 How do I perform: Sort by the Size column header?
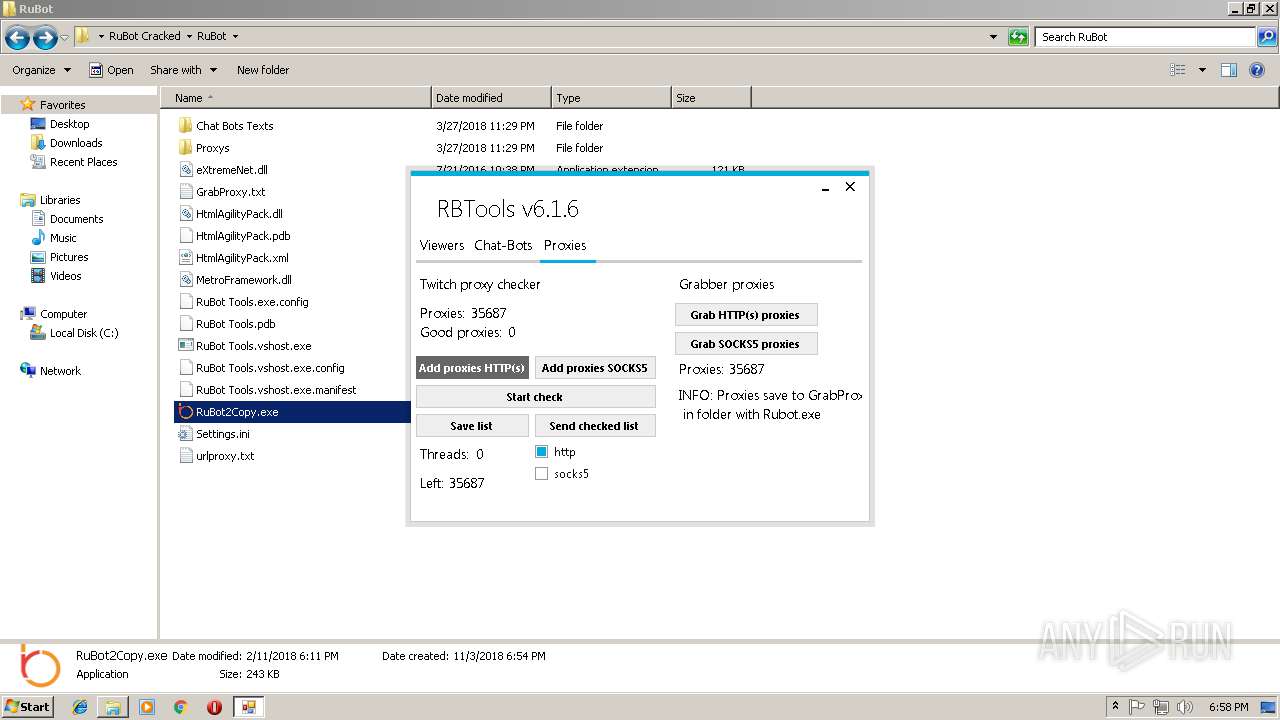(x=711, y=98)
